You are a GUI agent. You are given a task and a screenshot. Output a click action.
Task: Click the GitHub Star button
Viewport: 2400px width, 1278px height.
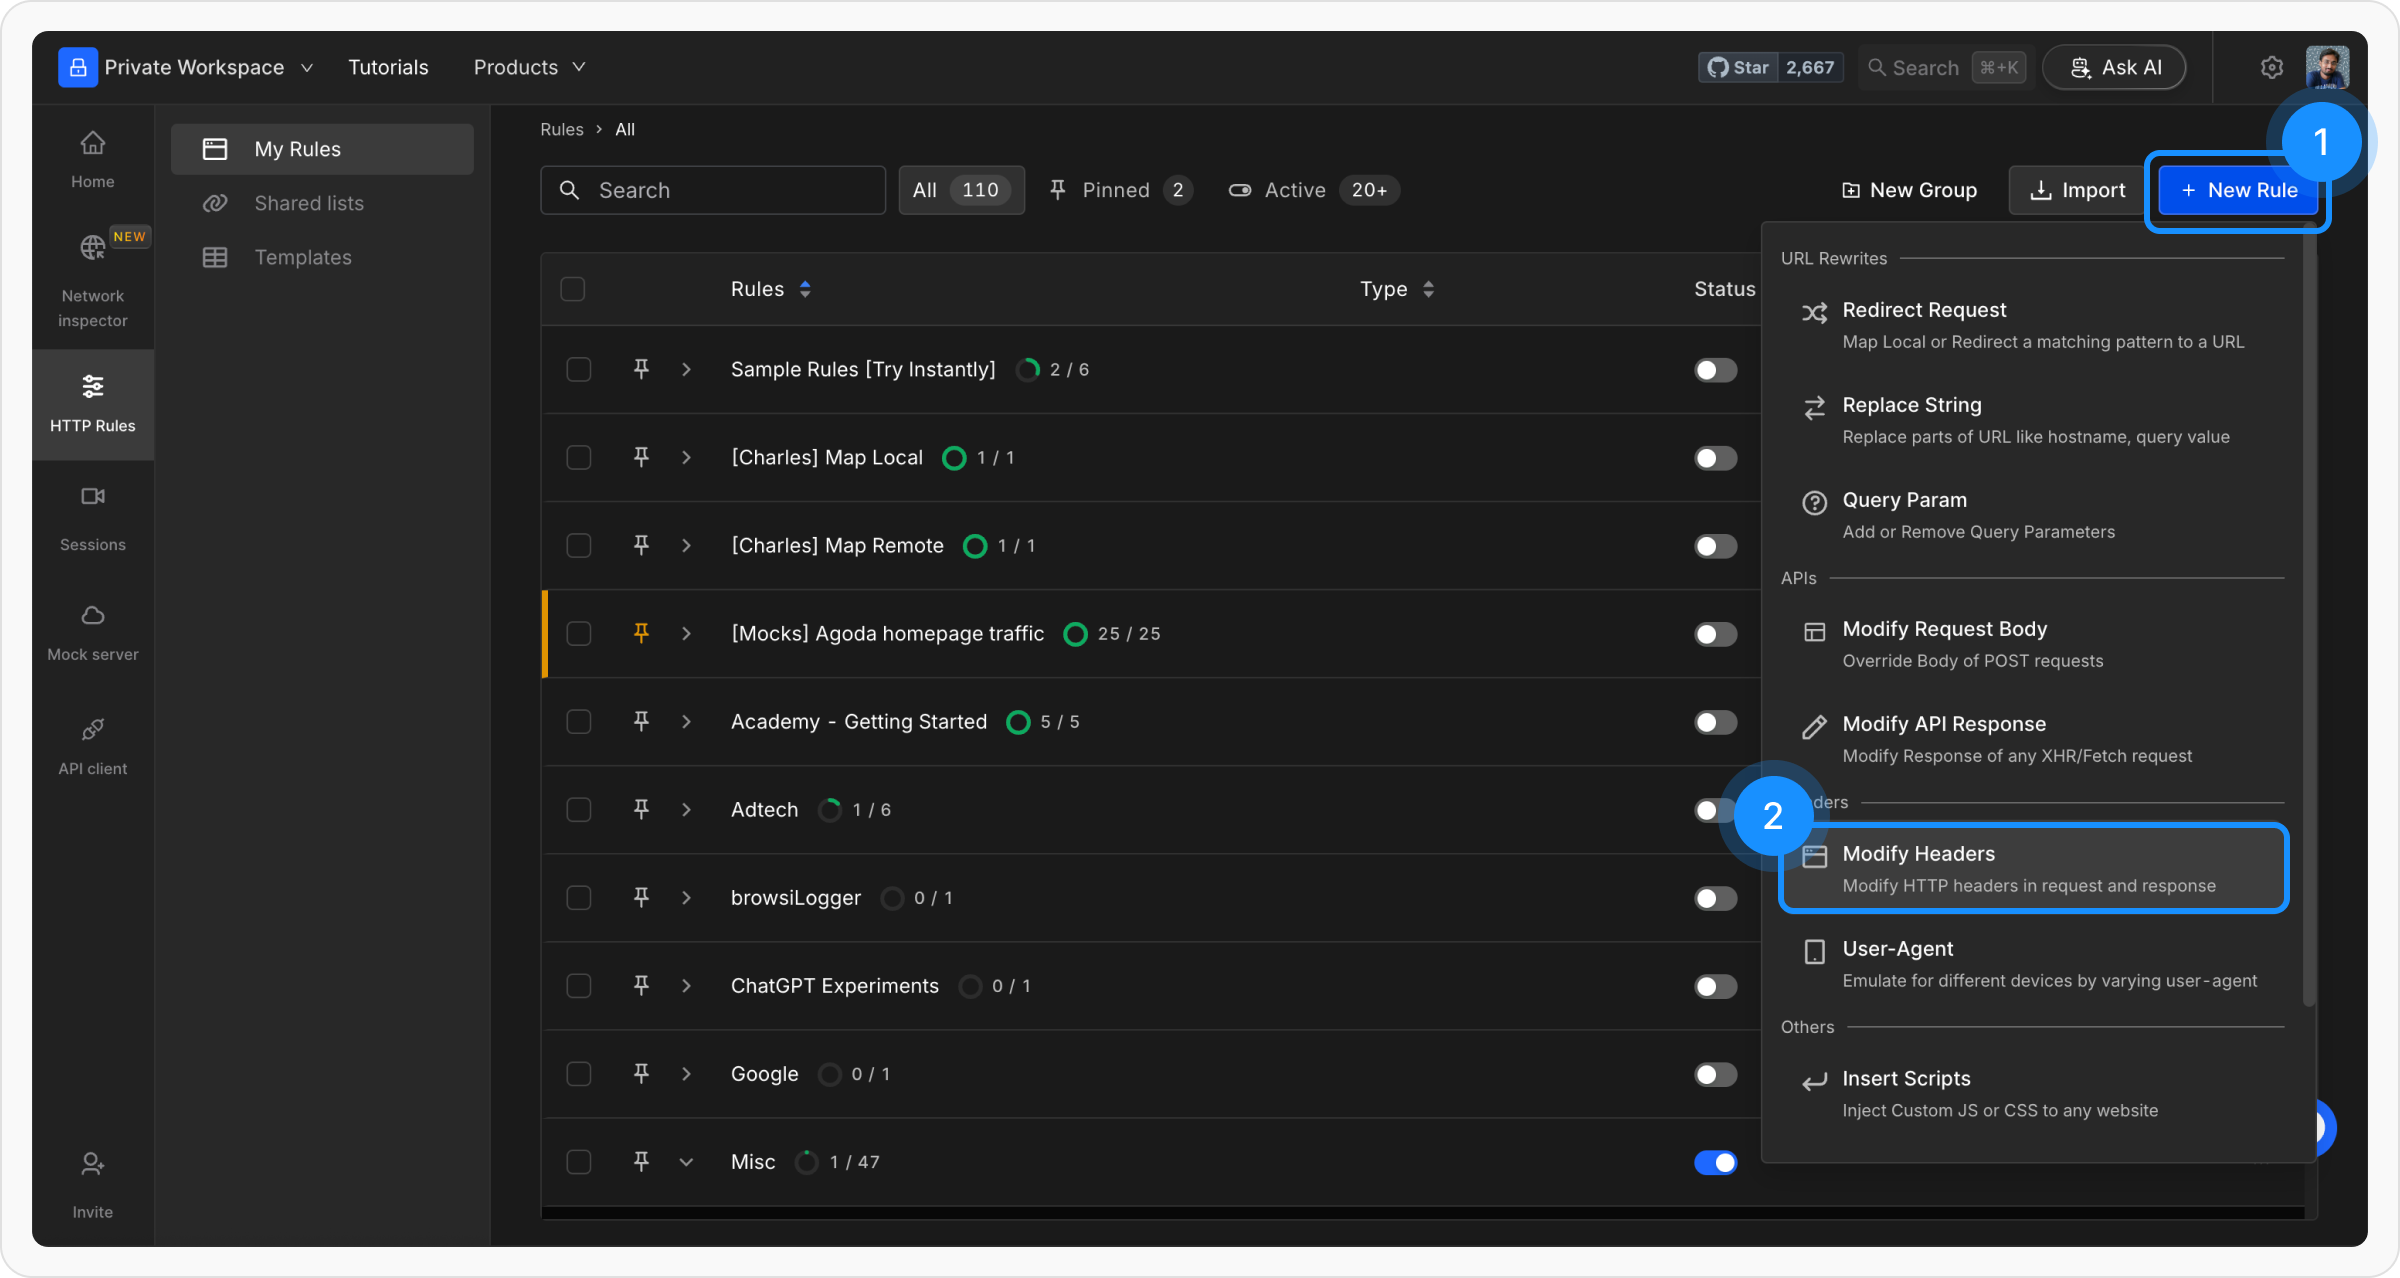pos(1738,67)
